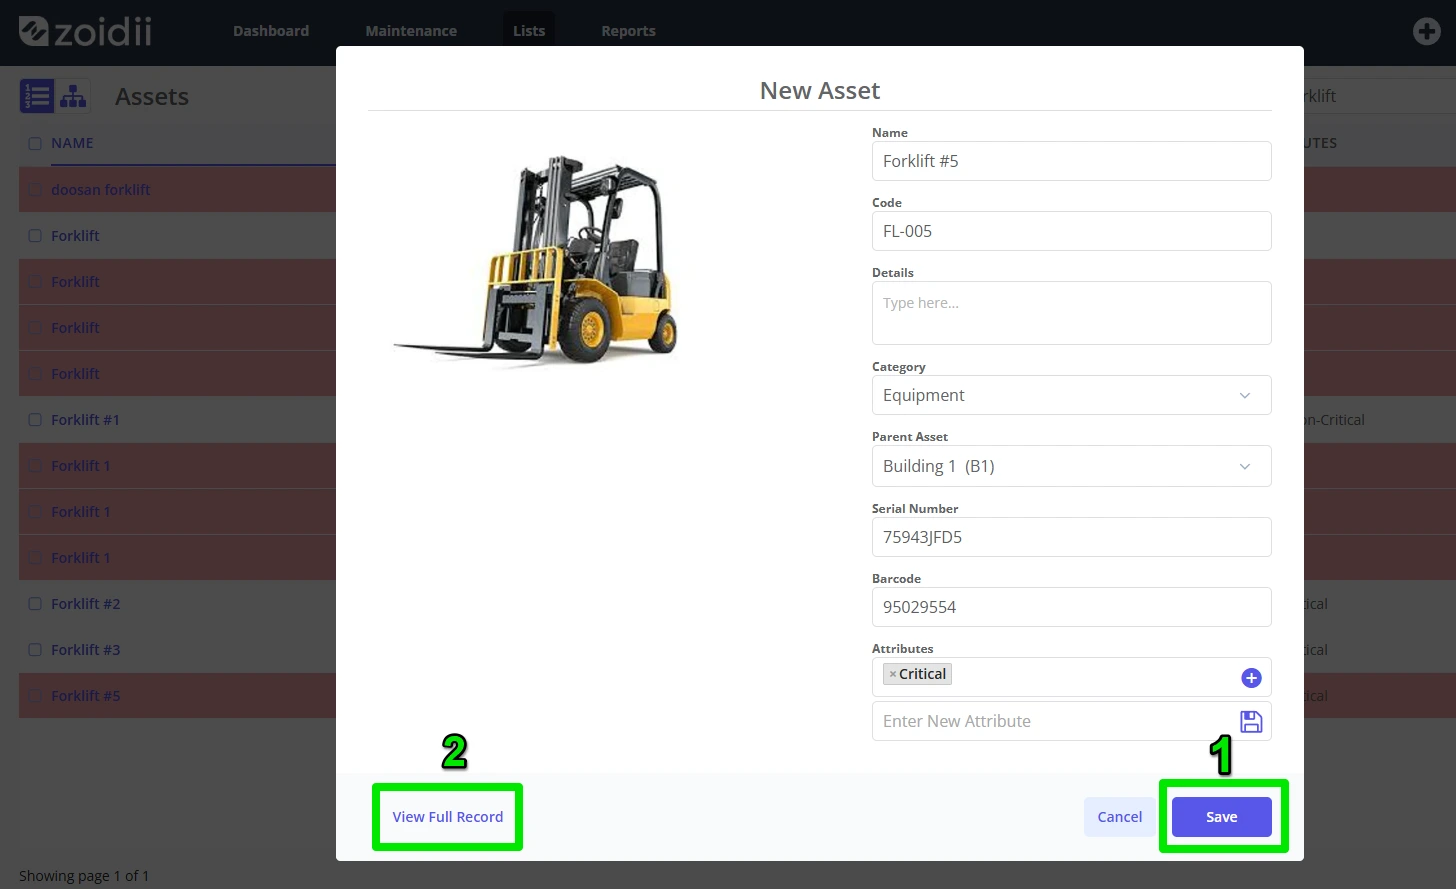This screenshot has height=889, width=1456.
Task: Open the Category dropdown showing Equipment
Action: tap(1072, 395)
